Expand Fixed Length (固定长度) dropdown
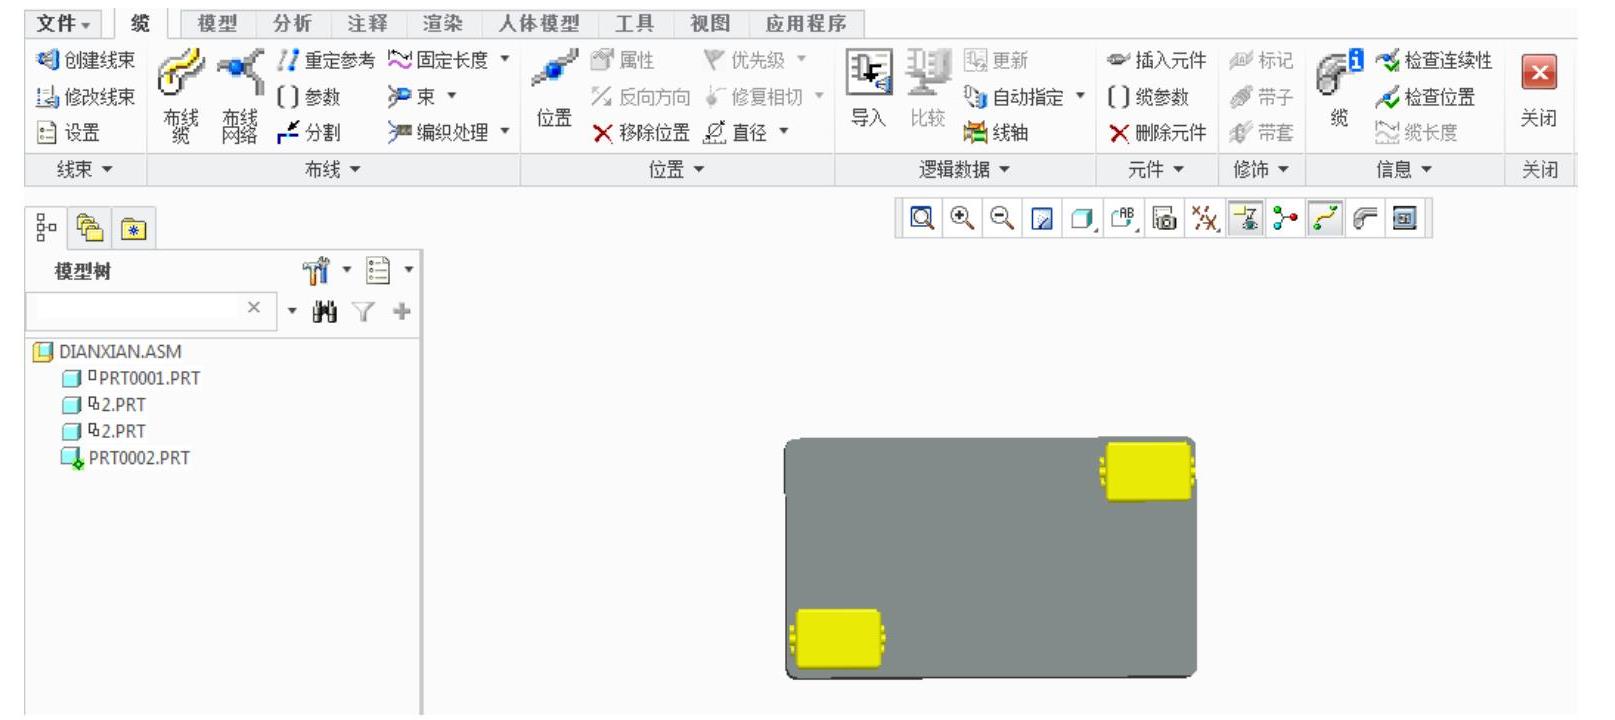The width and height of the screenshot is (1615, 720). (505, 60)
